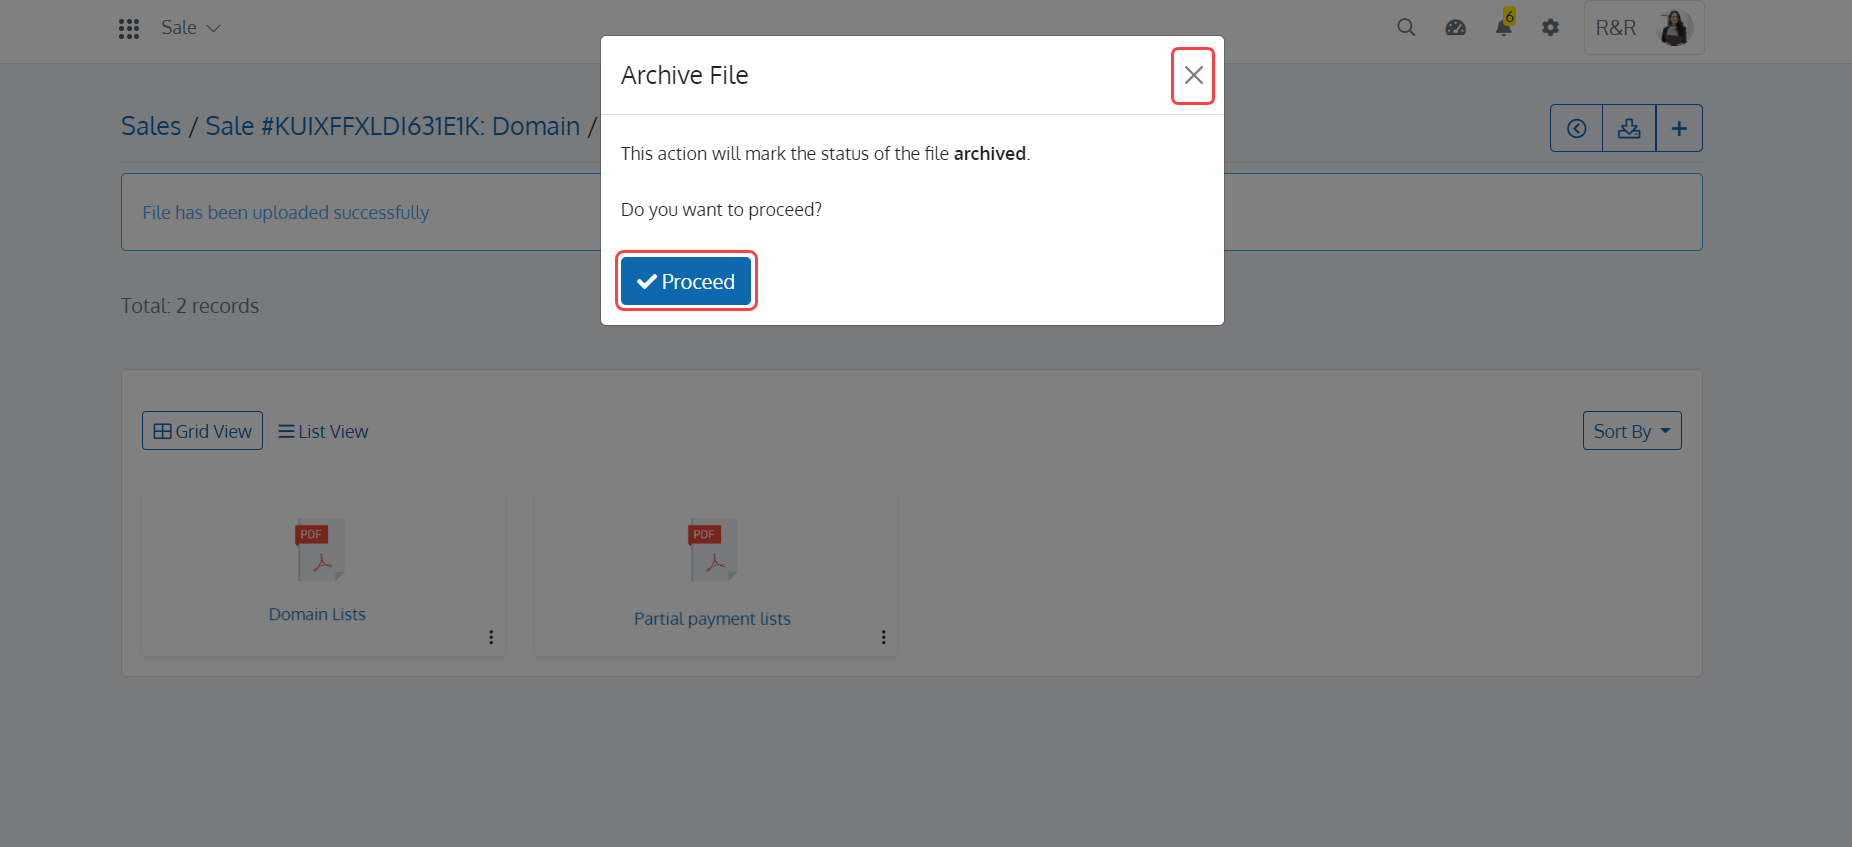Open the Partial payment lists link
Viewport: 1852px width, 847px height.
[x=712, y=619]
